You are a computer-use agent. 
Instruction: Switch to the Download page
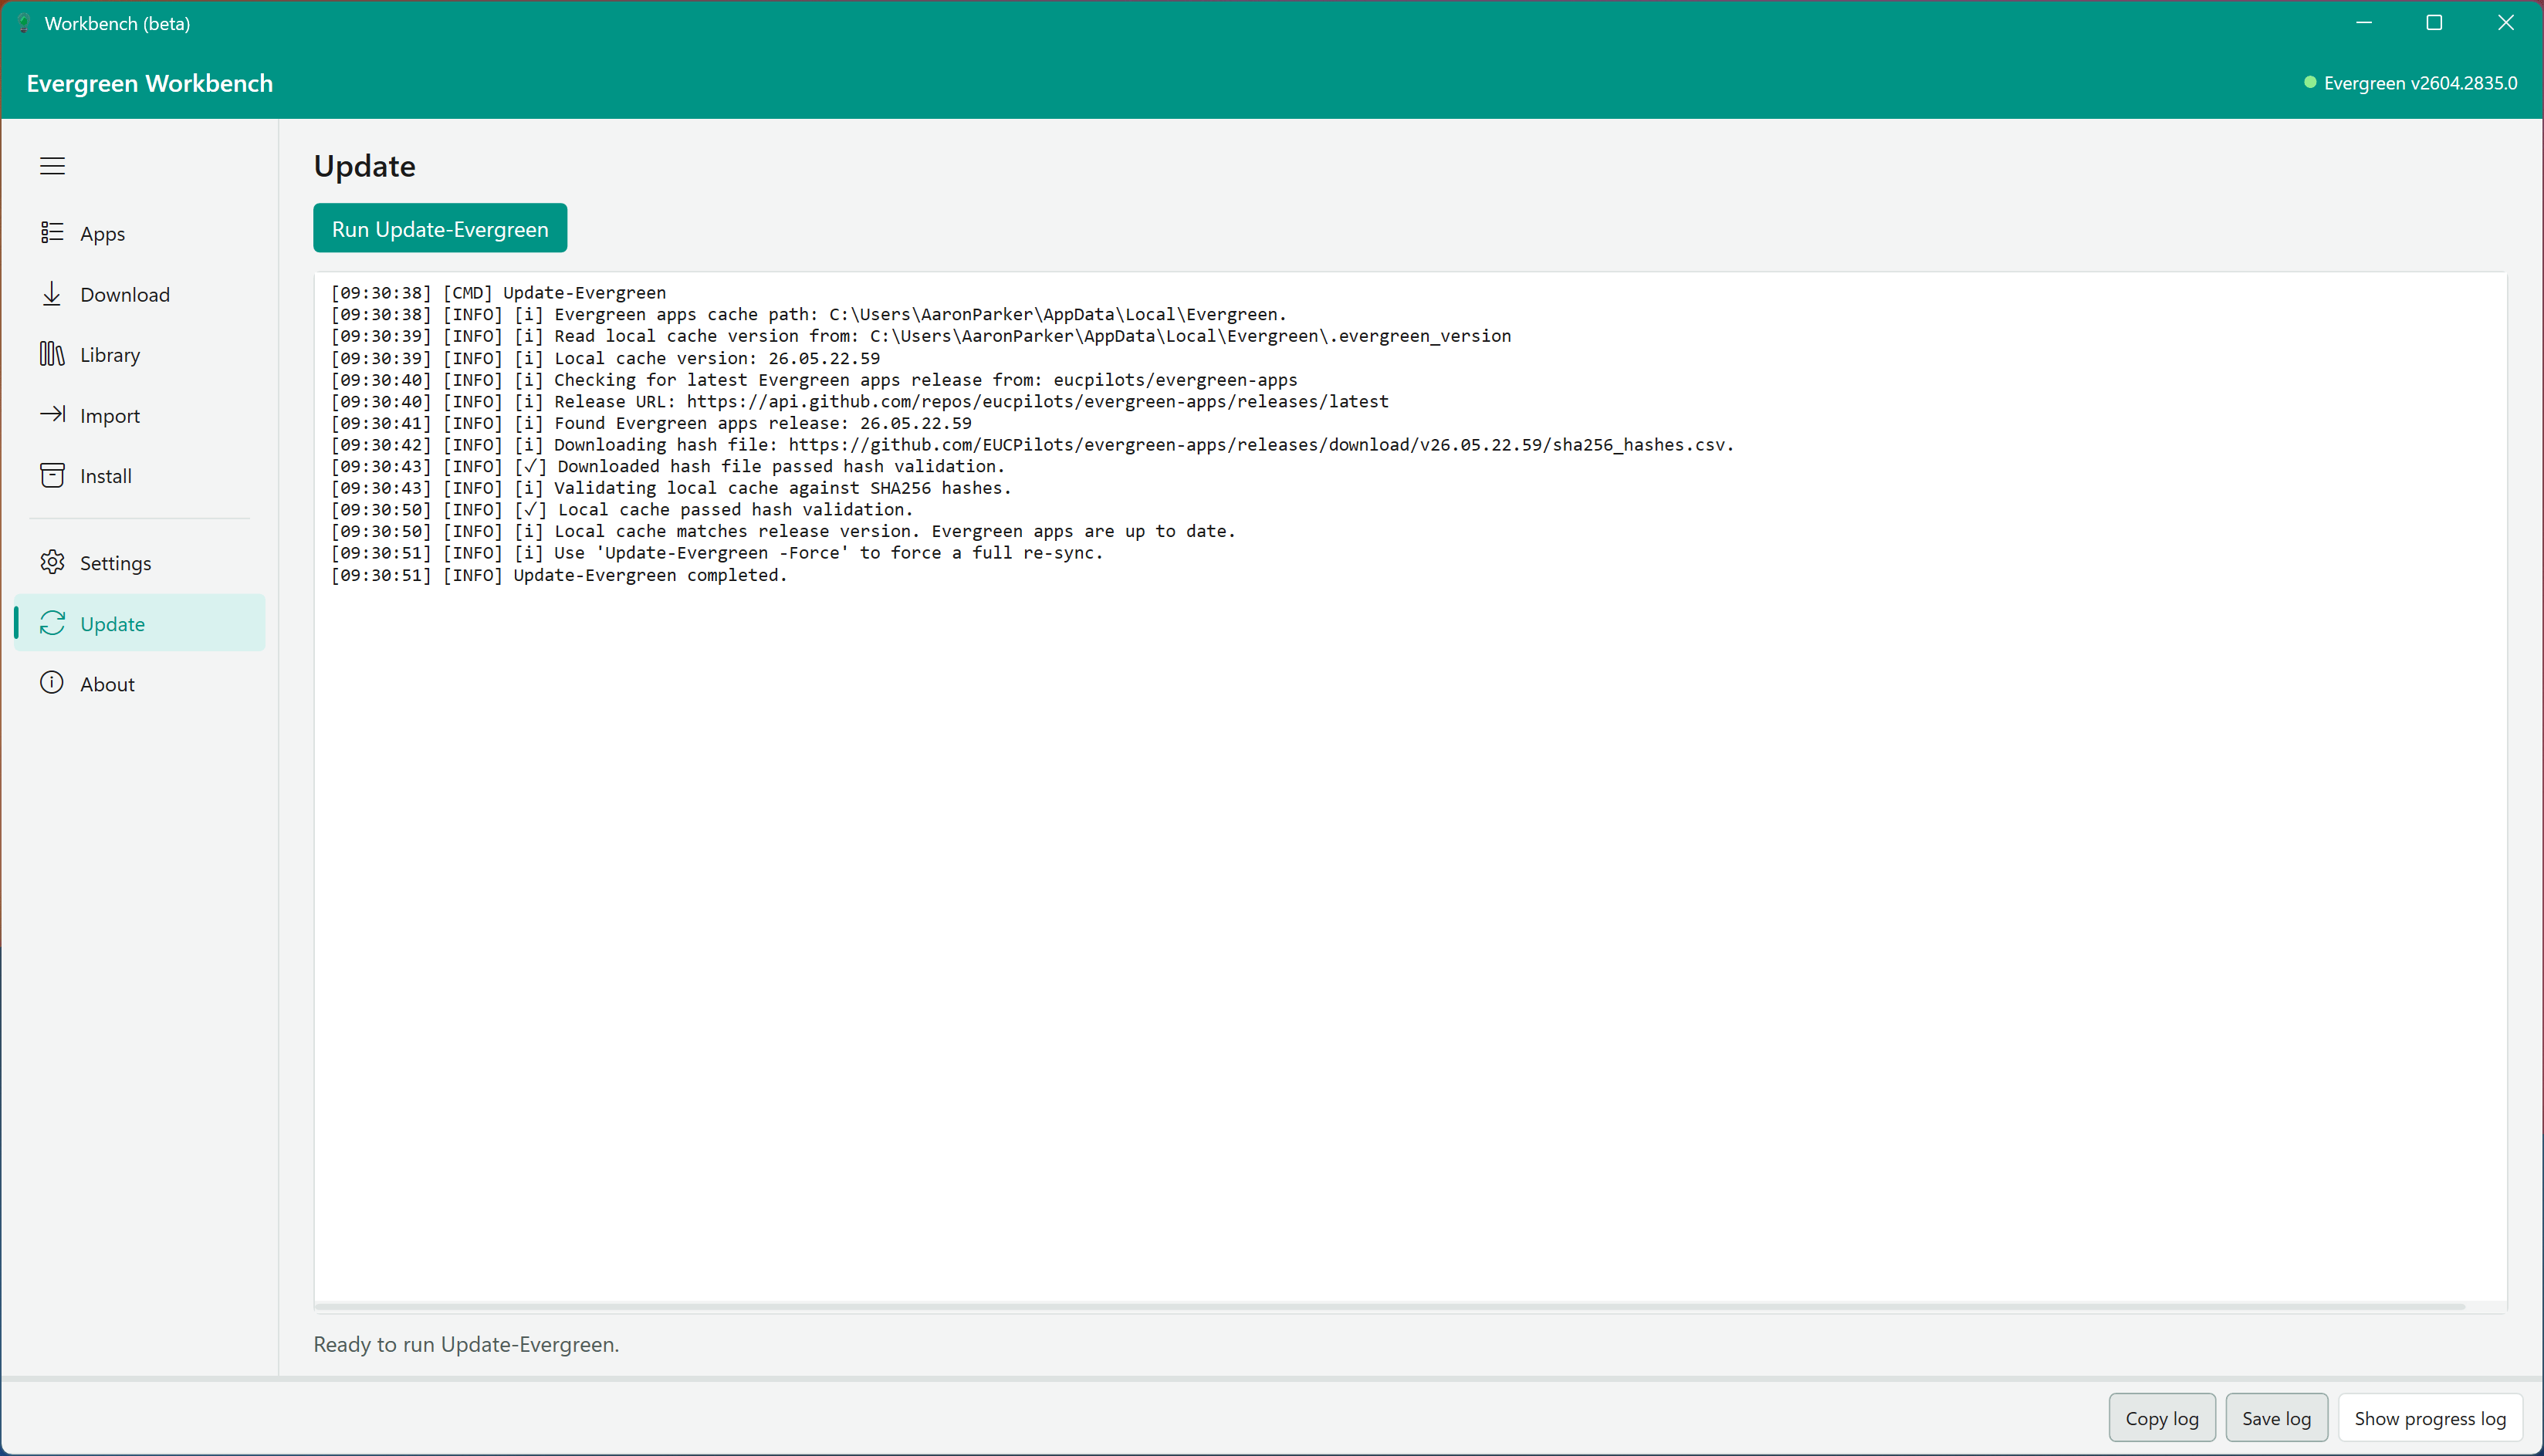click(140, 294)
